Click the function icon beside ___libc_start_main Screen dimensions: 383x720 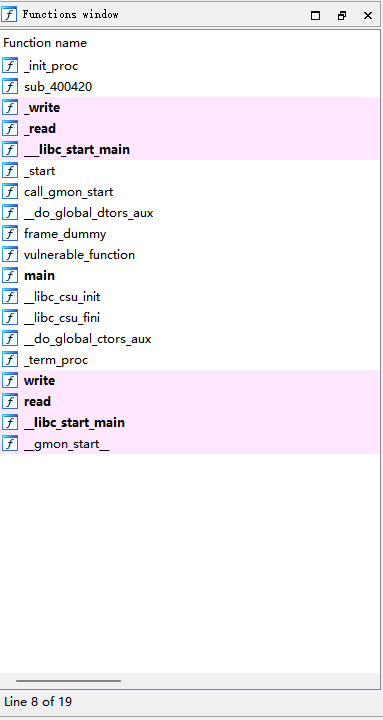(10, 150)
